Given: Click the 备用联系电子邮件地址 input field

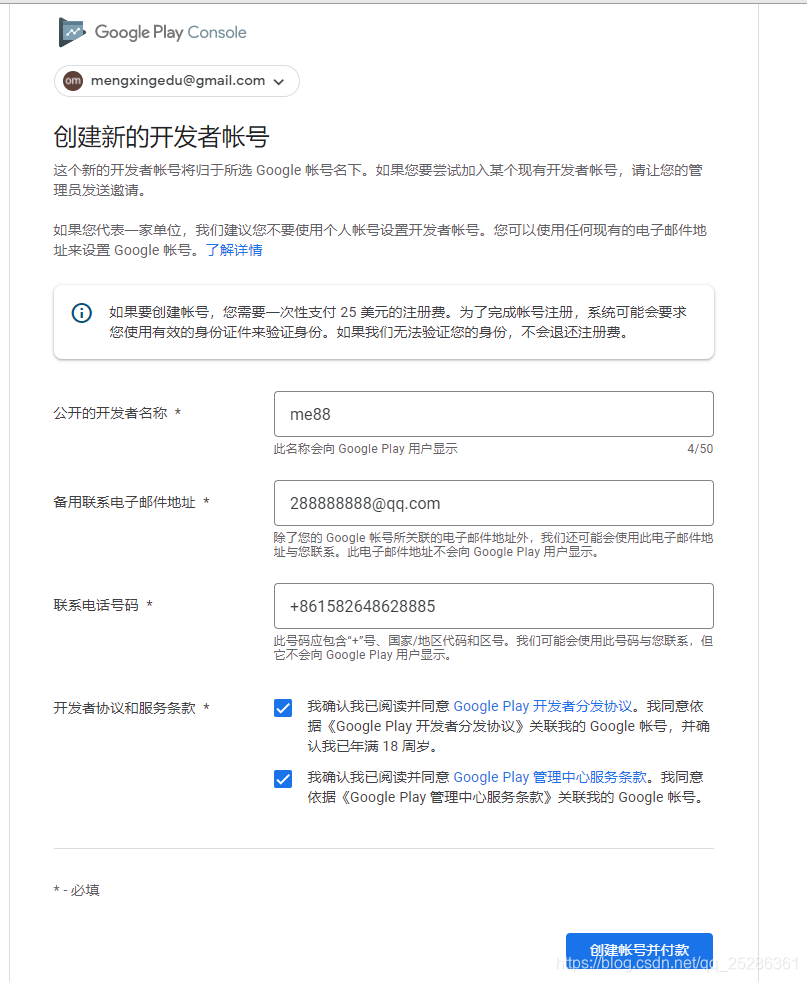Looking at the screenshot, I should 493,503.
